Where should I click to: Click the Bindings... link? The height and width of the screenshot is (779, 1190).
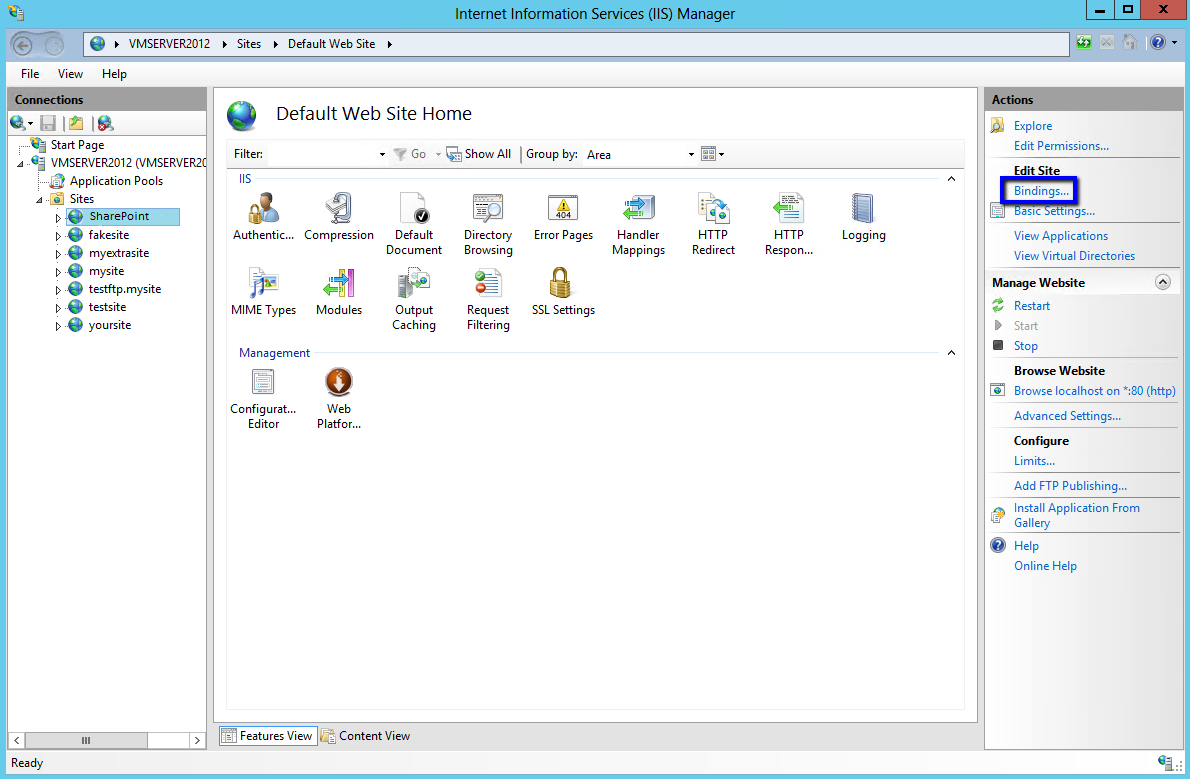coord(1041,191)
